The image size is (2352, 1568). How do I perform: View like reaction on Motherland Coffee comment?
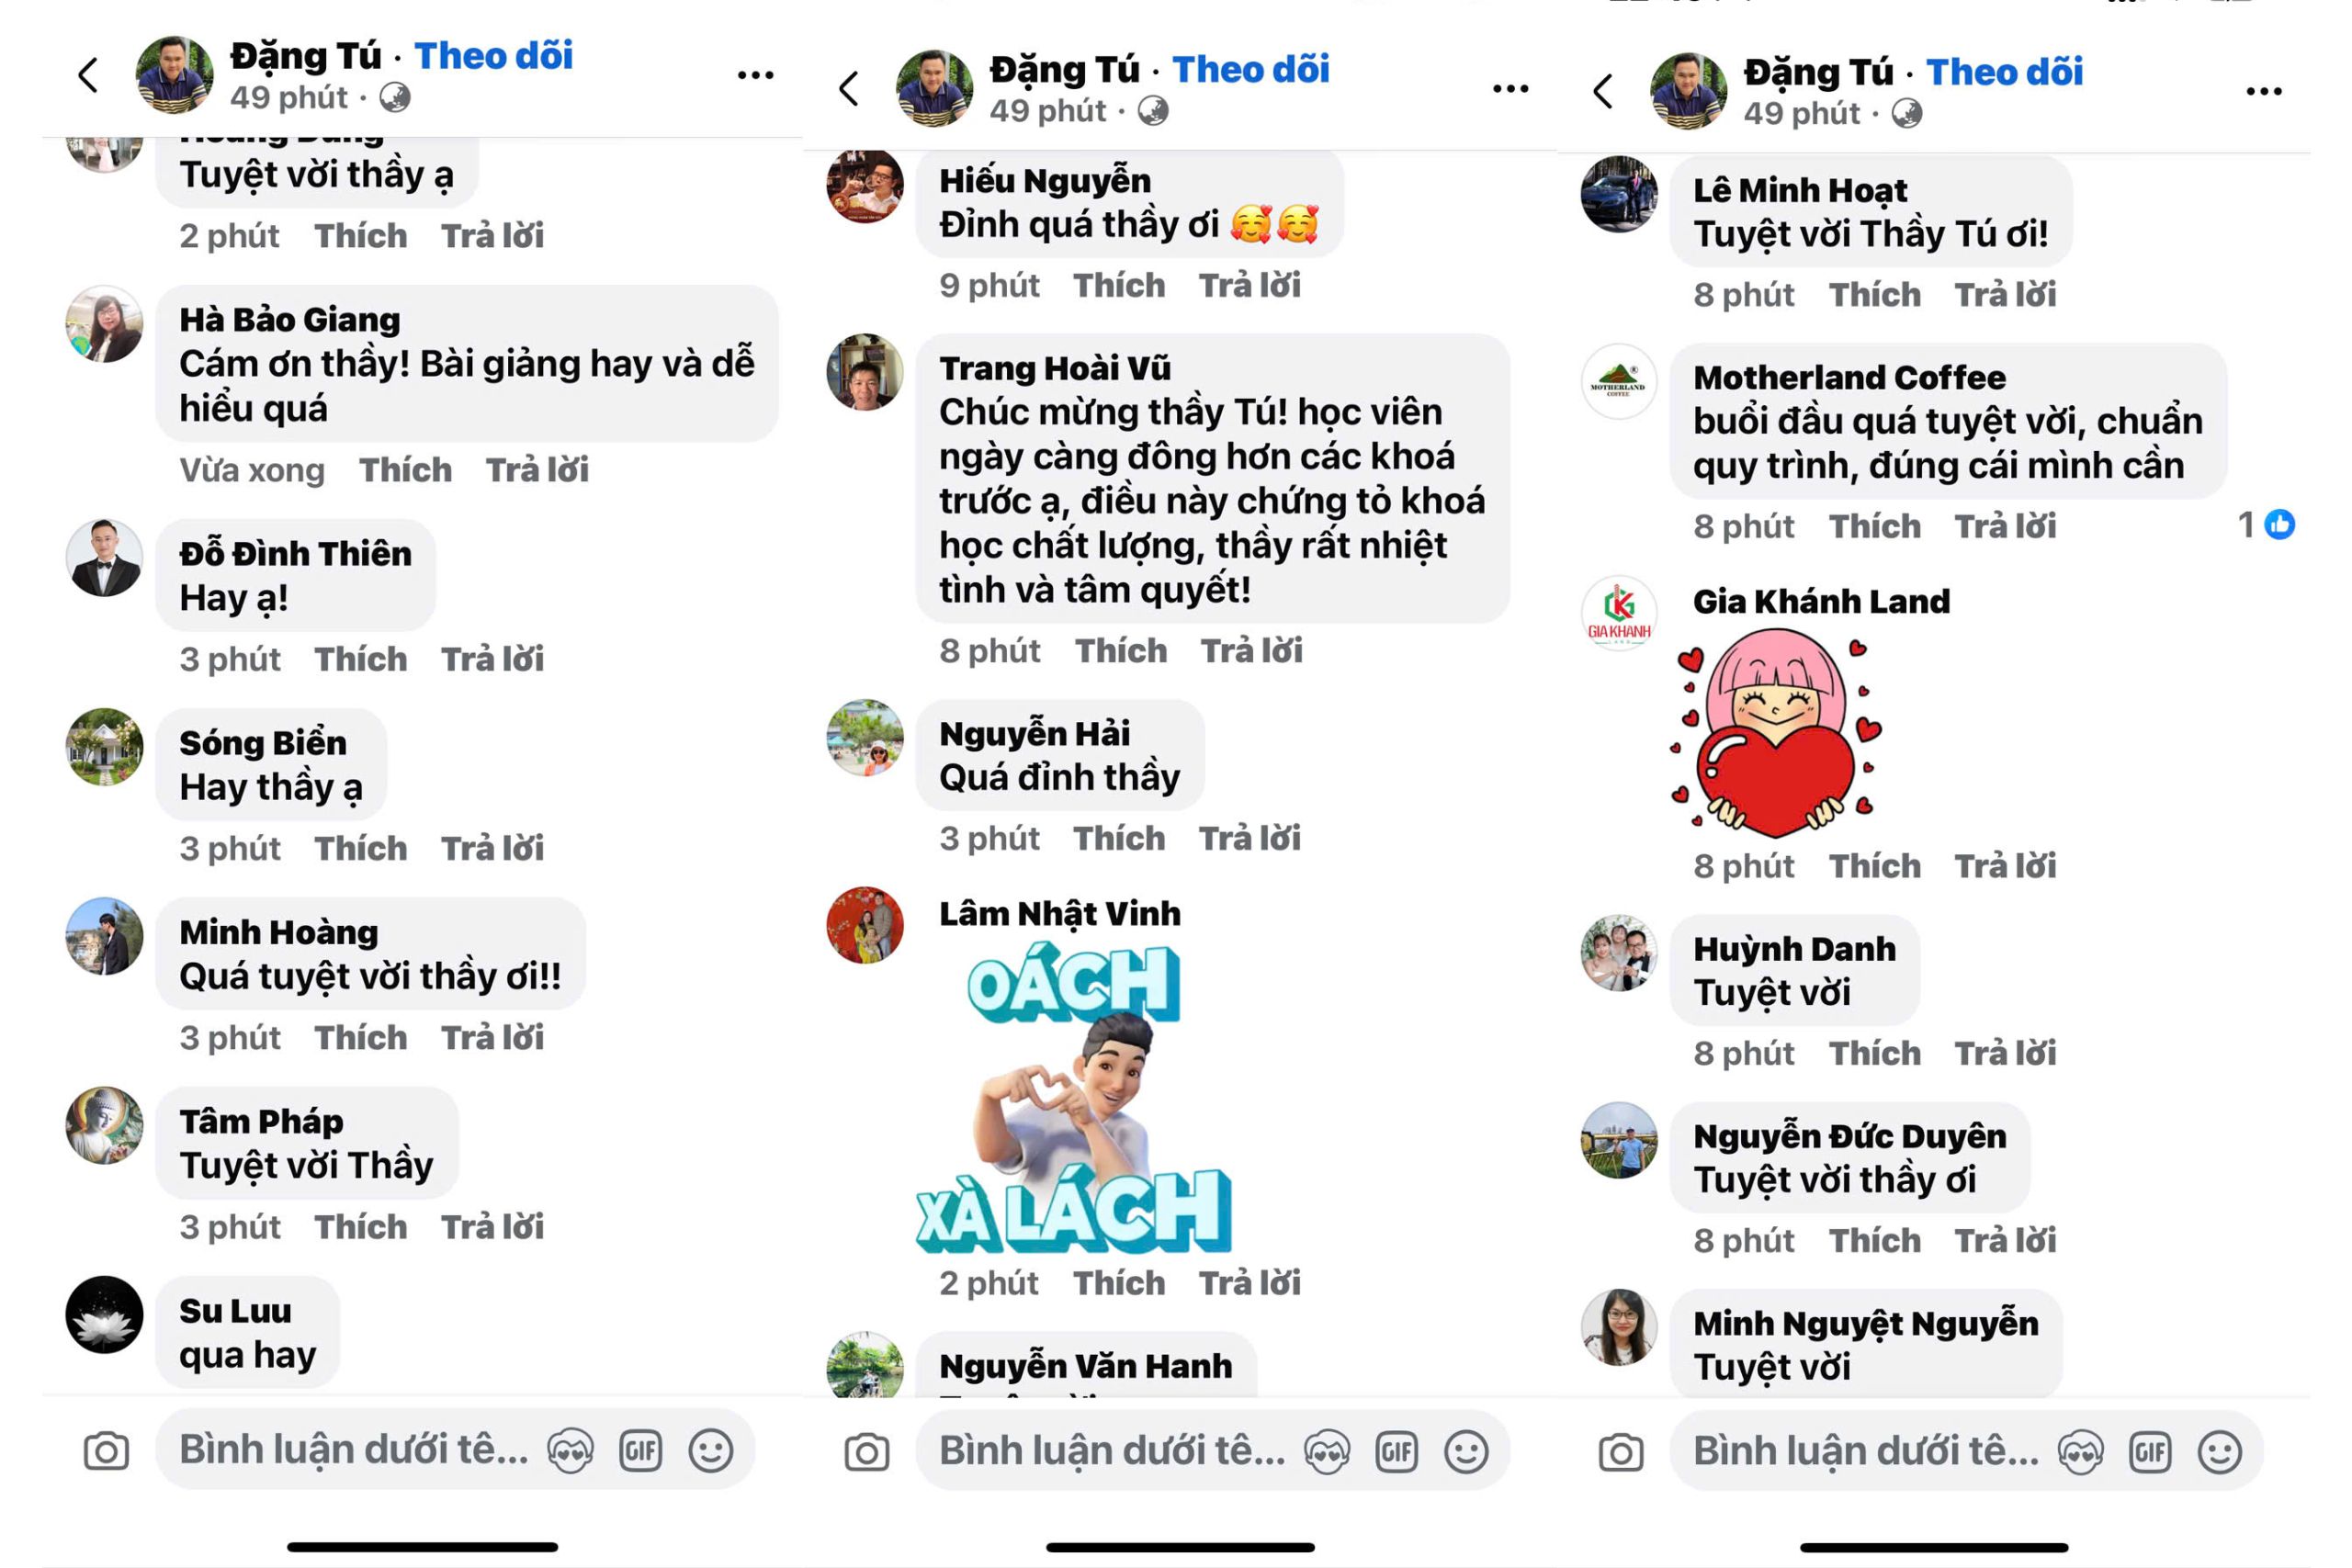(2266, 524)
